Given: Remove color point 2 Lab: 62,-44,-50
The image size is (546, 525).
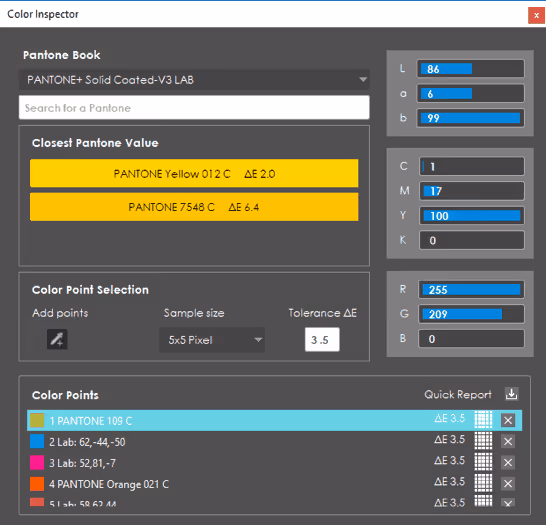Looking at the screenshot, I should click(x=508, y=441).
